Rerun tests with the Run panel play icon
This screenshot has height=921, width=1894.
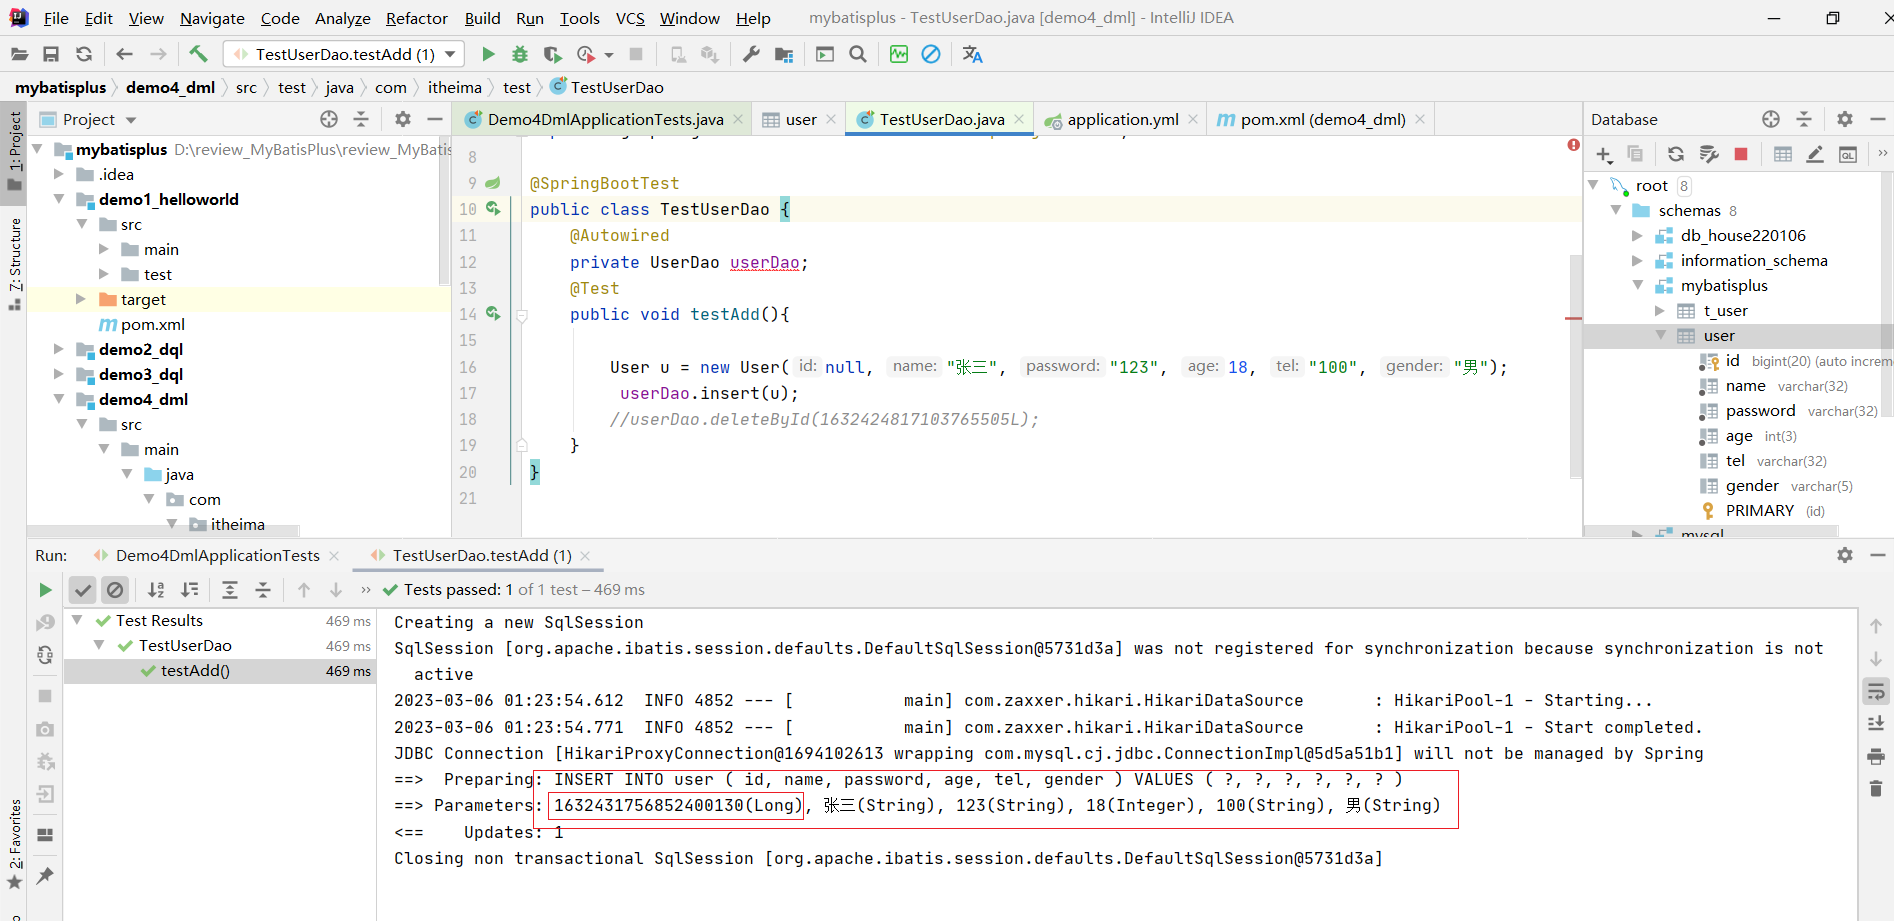[45, 590]
